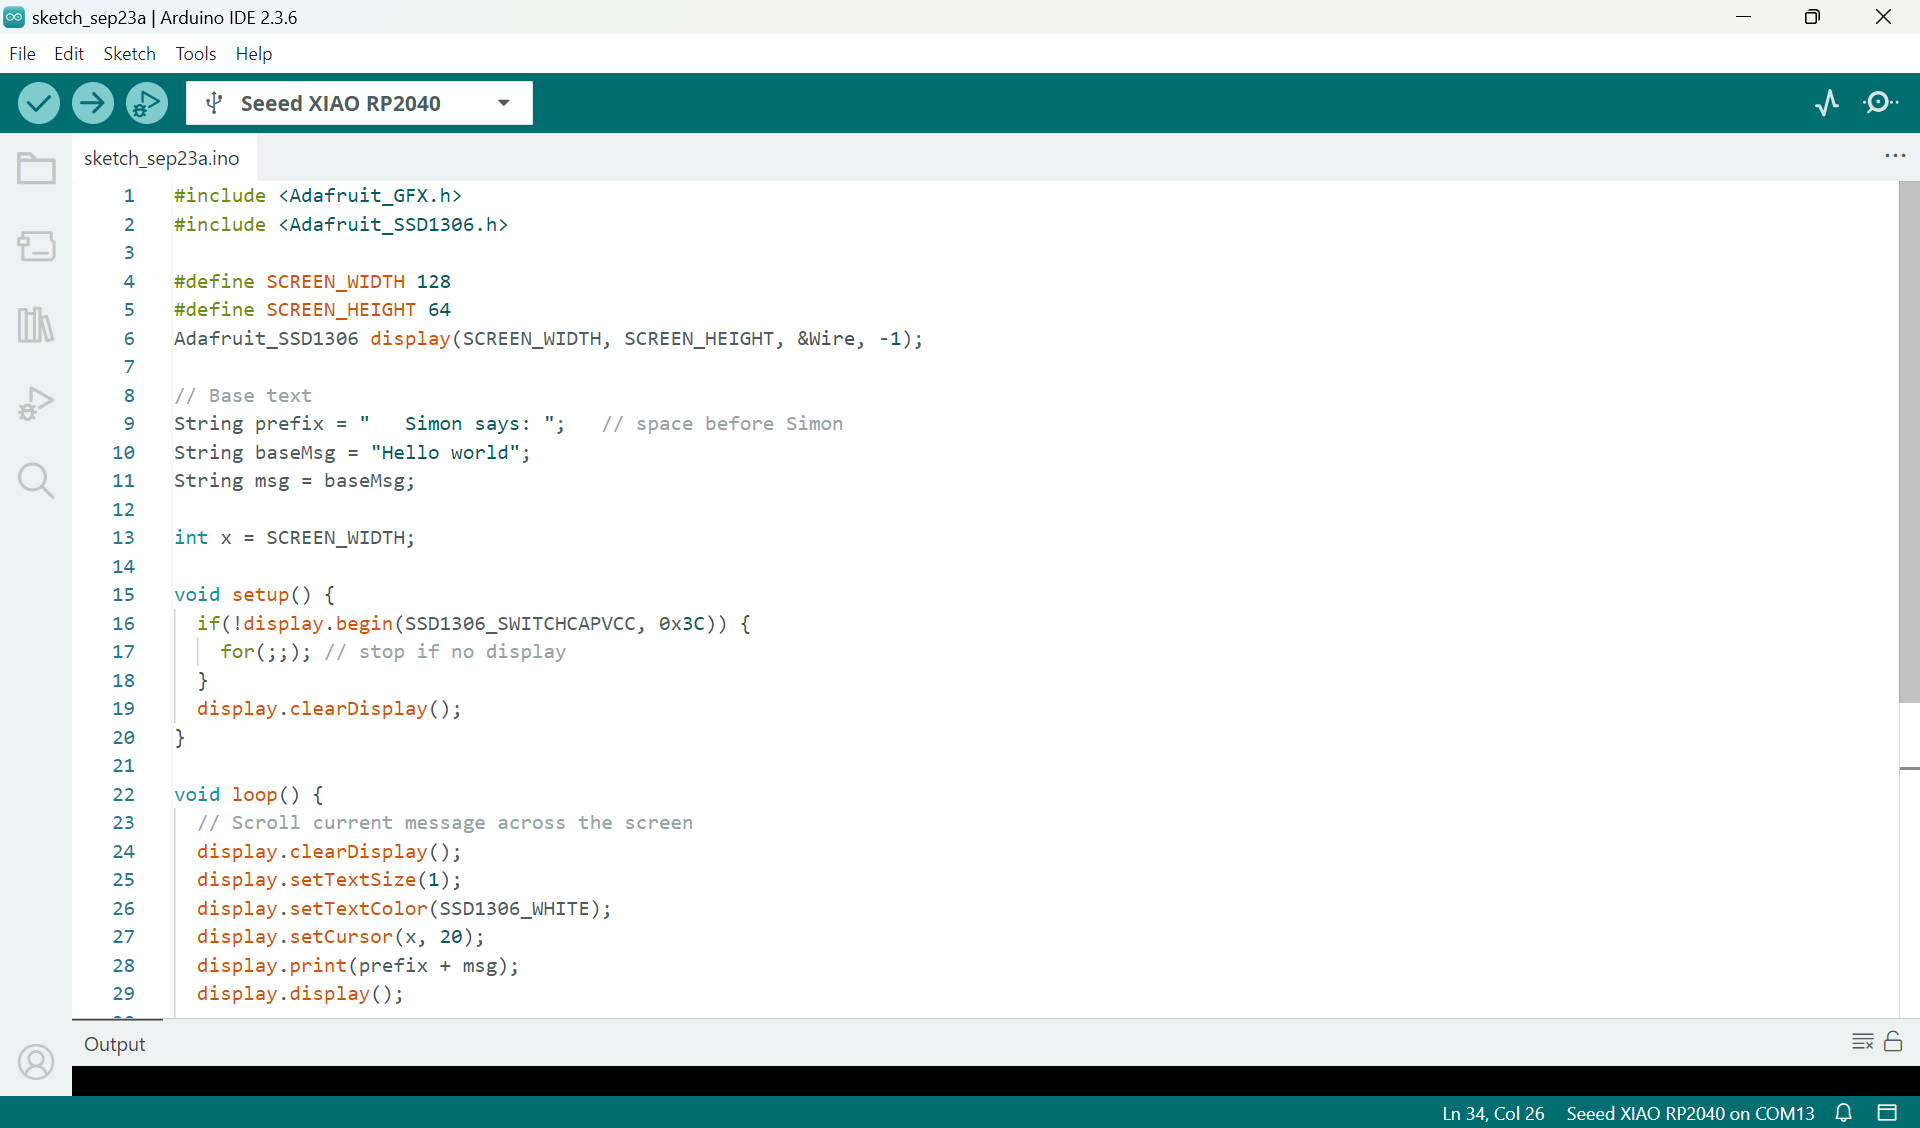Open the Tools menu
The width and height of the screenshot is (1920, 1128).
coord(195,54)
